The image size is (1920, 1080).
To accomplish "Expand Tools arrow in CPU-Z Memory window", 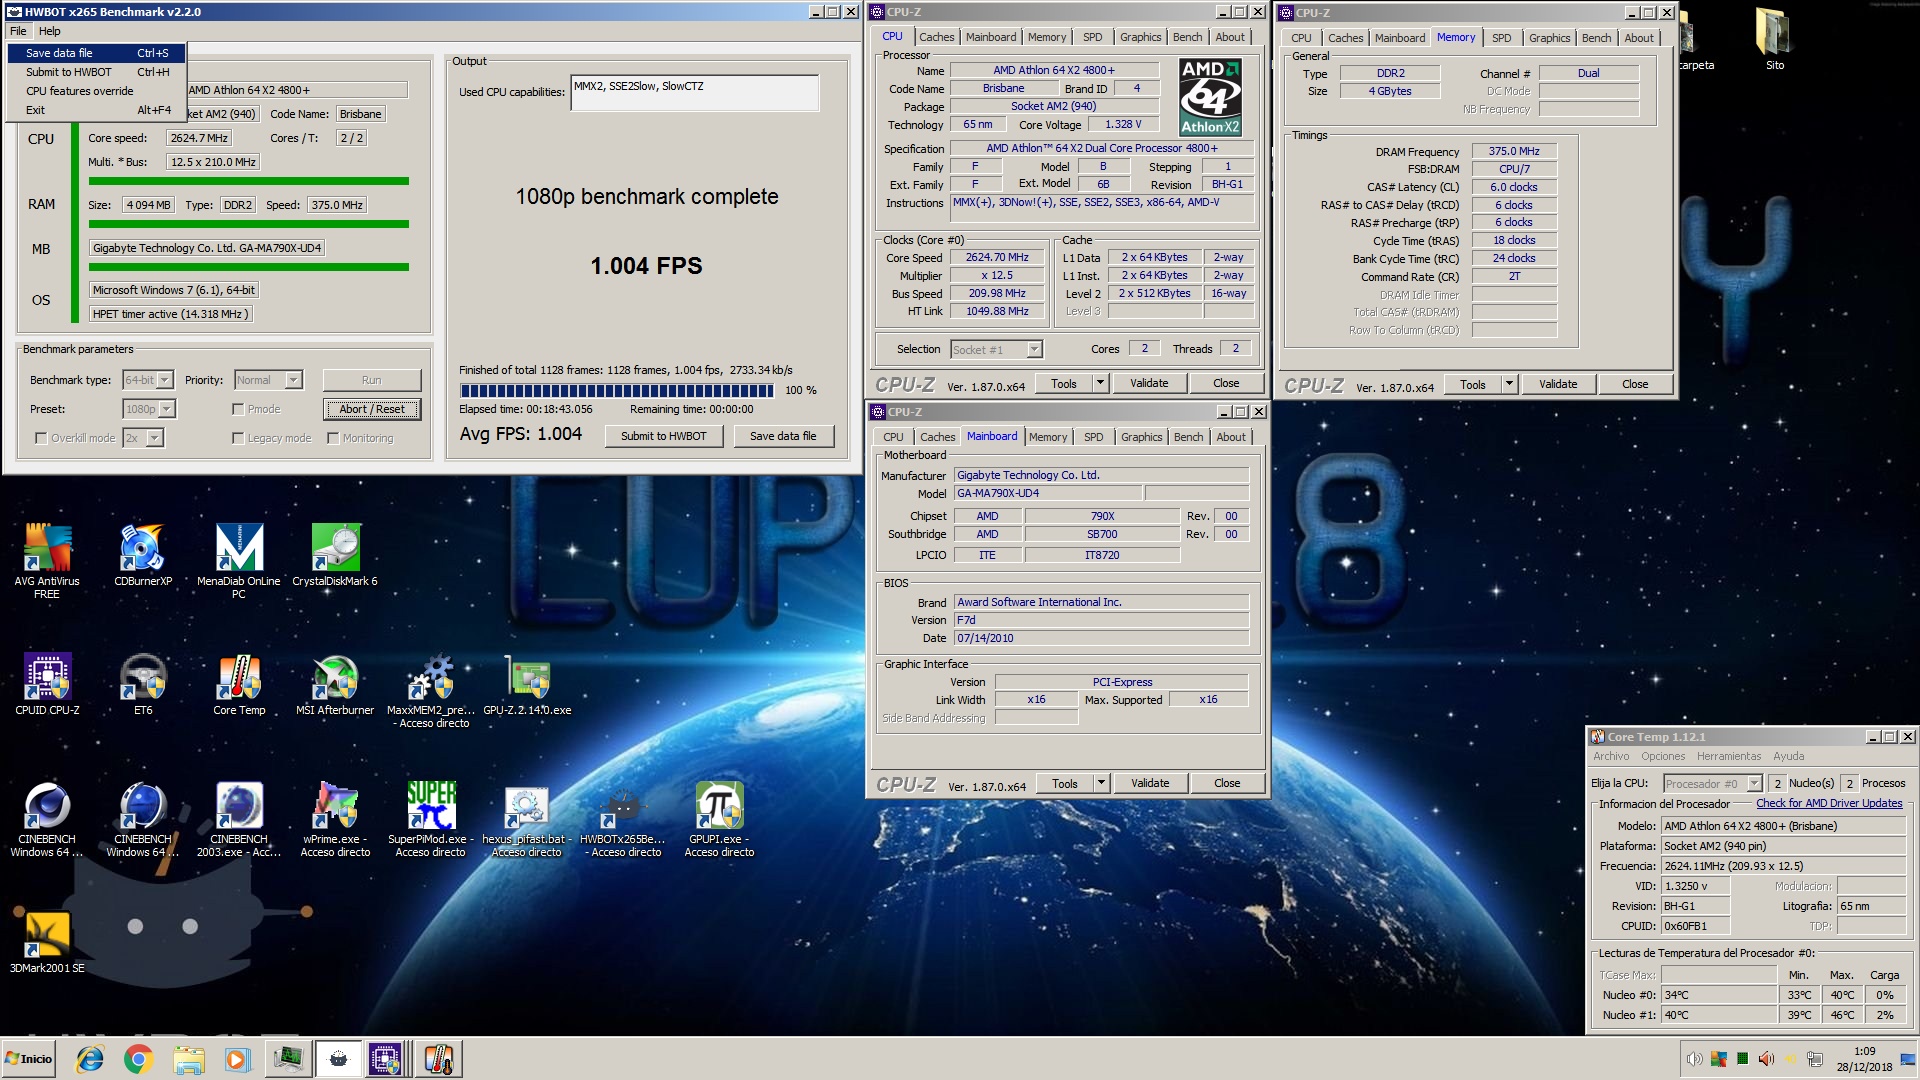I will tap(1509, 384).
